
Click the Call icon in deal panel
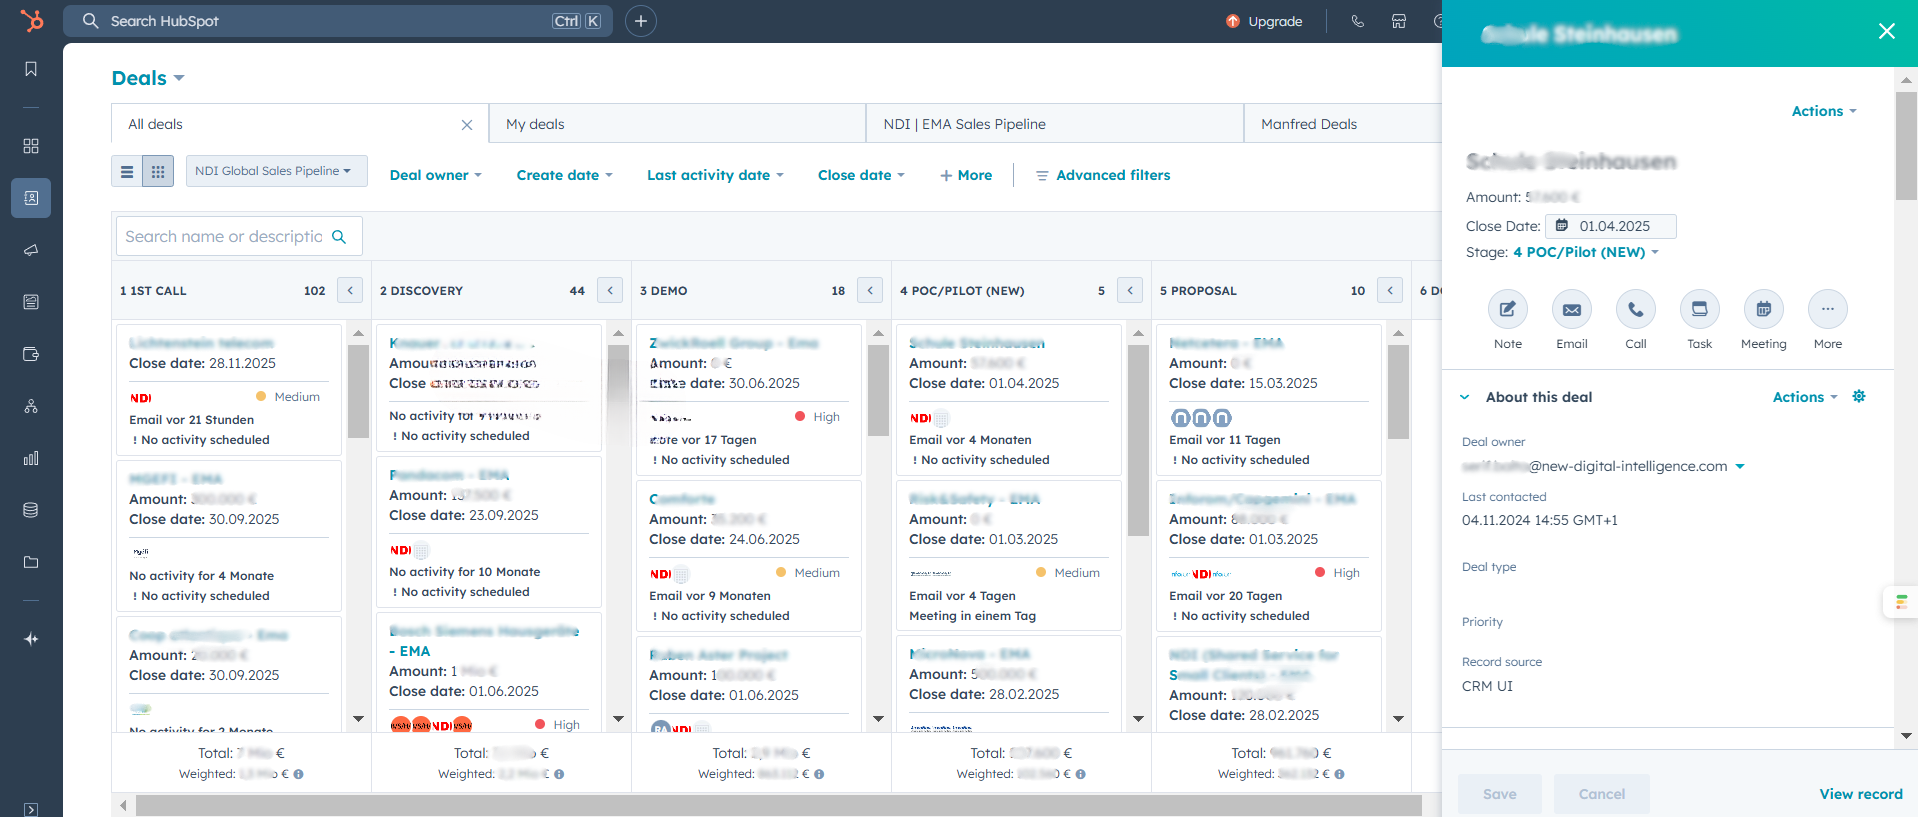1635,310
